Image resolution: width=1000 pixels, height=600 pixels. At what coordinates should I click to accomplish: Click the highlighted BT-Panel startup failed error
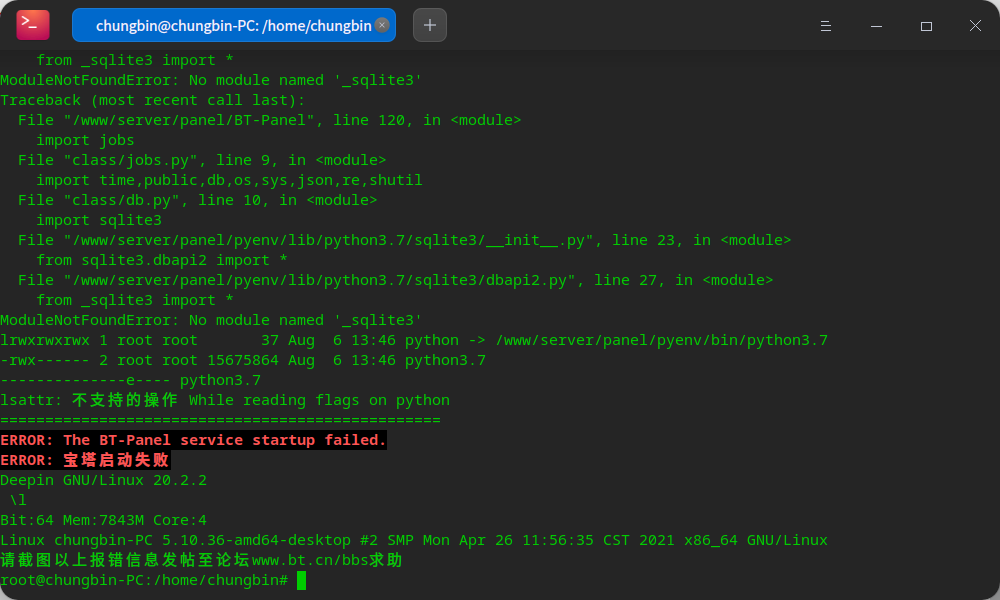[193, 440]
